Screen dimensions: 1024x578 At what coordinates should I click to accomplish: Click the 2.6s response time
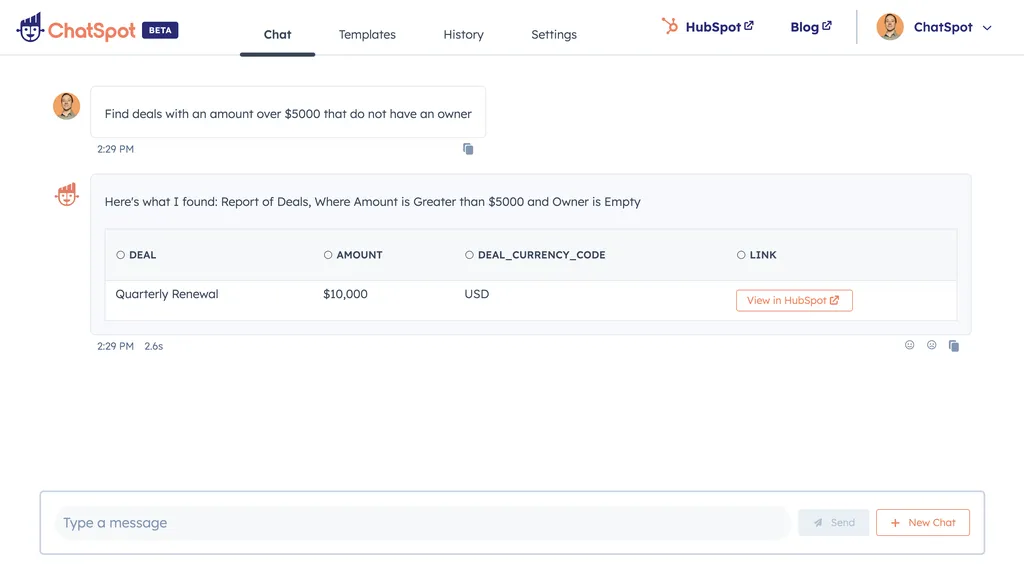tap(154, 346)
